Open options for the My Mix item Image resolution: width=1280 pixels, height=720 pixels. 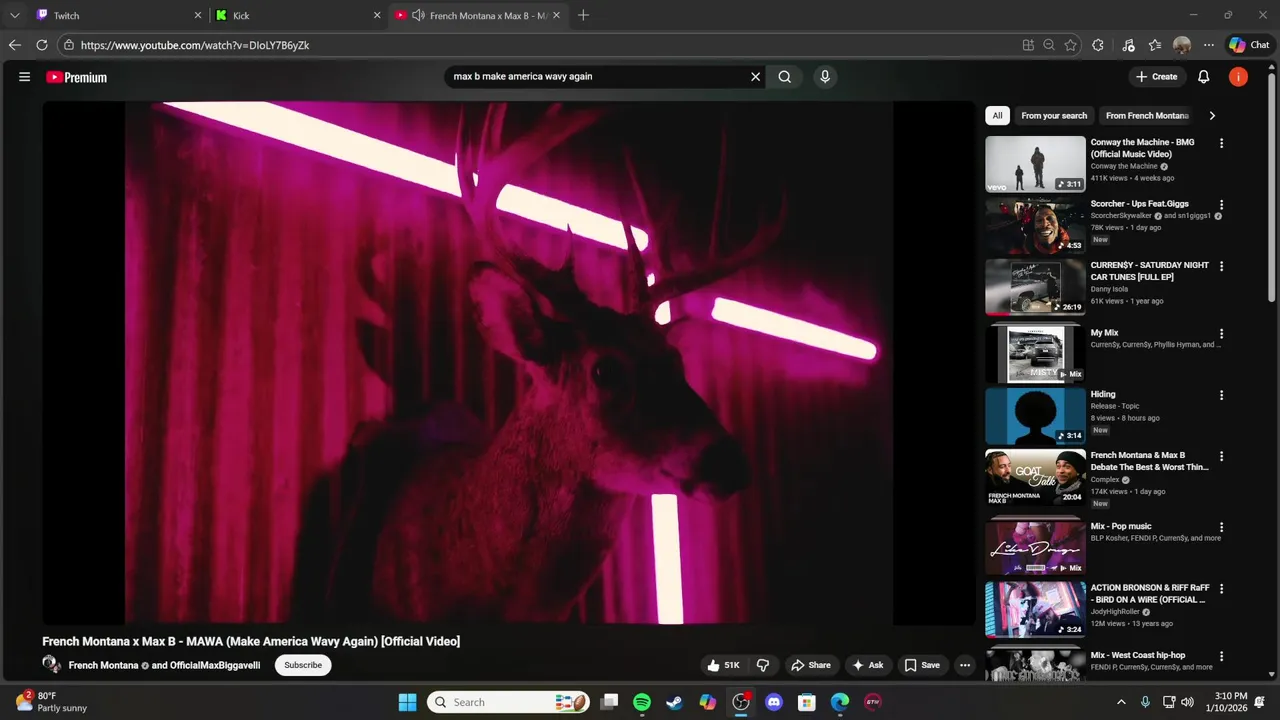(x=1221, y=334)
